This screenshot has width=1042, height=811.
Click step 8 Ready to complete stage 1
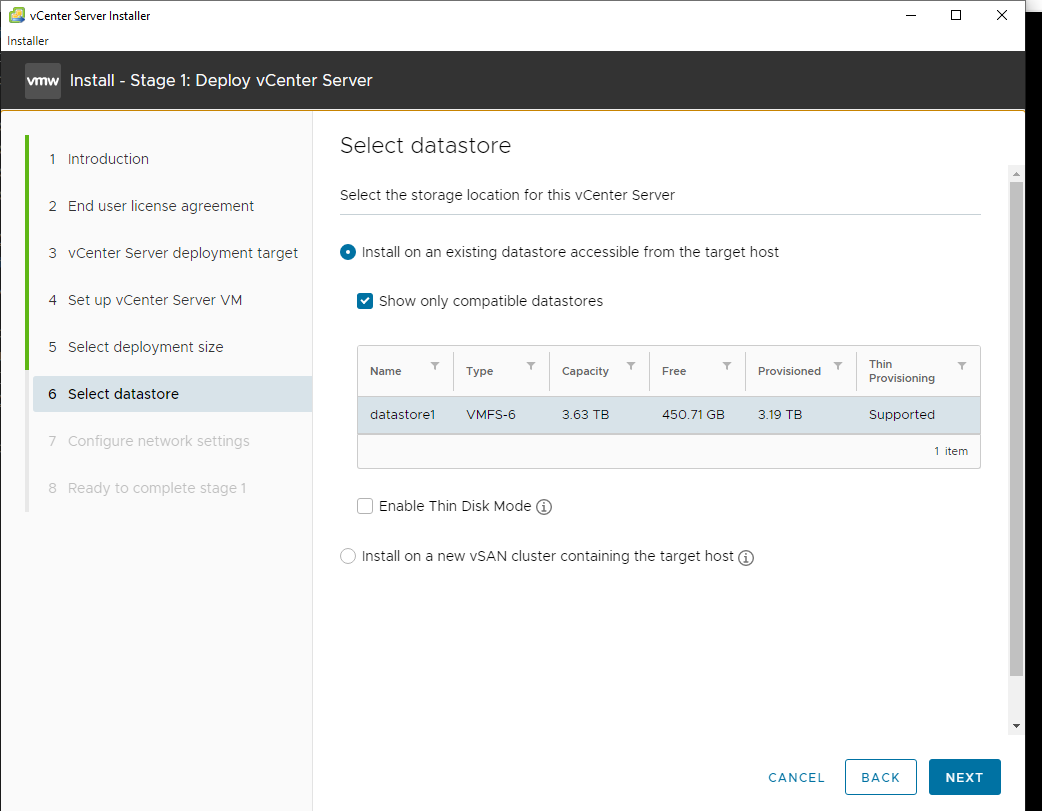pyautogui.click(x=157, y=489)
